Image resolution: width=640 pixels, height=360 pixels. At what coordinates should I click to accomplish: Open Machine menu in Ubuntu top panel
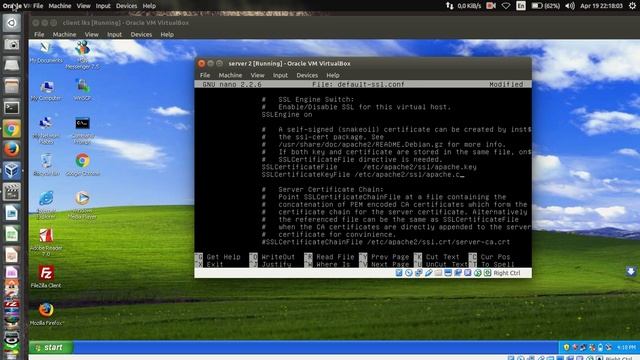coord(60,6)
